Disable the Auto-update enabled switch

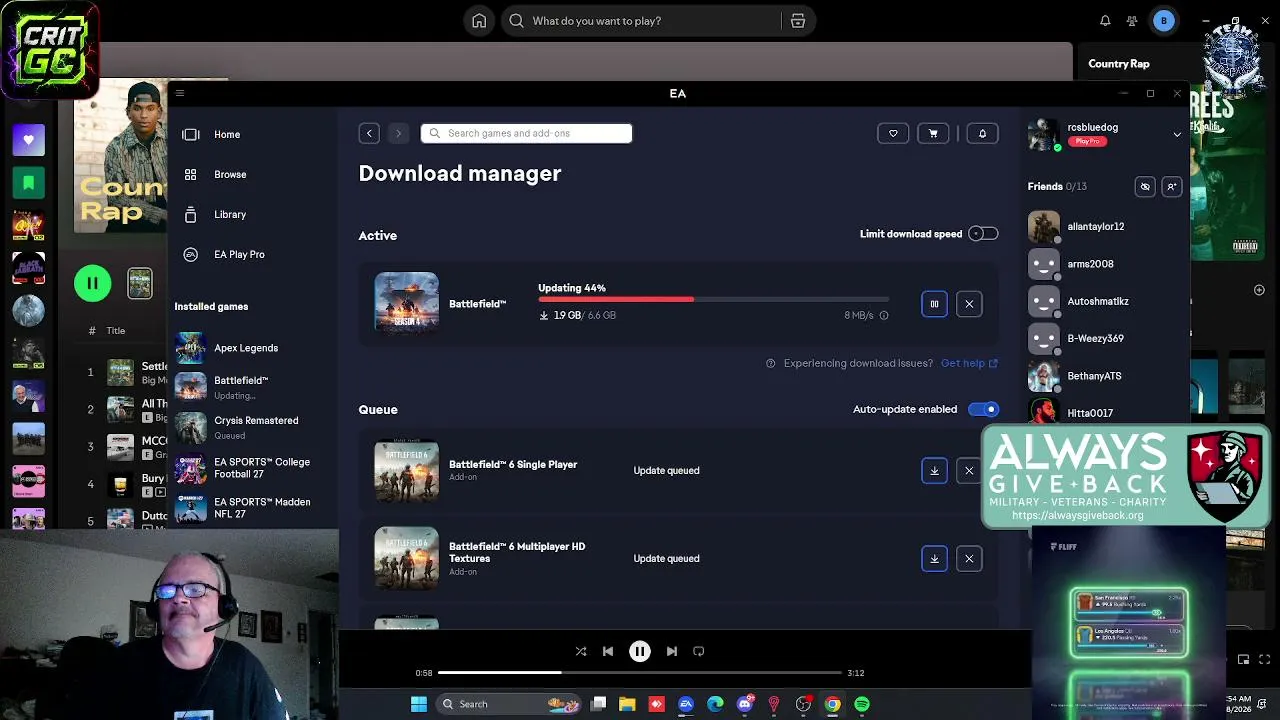tap(983, 409)
